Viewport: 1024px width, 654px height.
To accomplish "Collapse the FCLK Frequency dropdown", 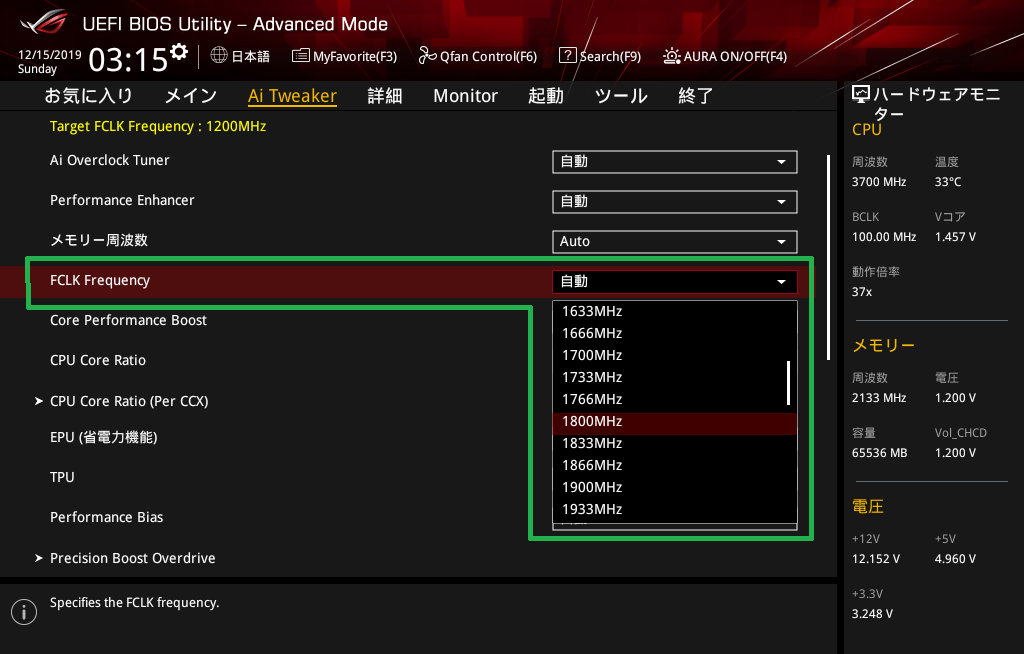I will pos(675,282).
